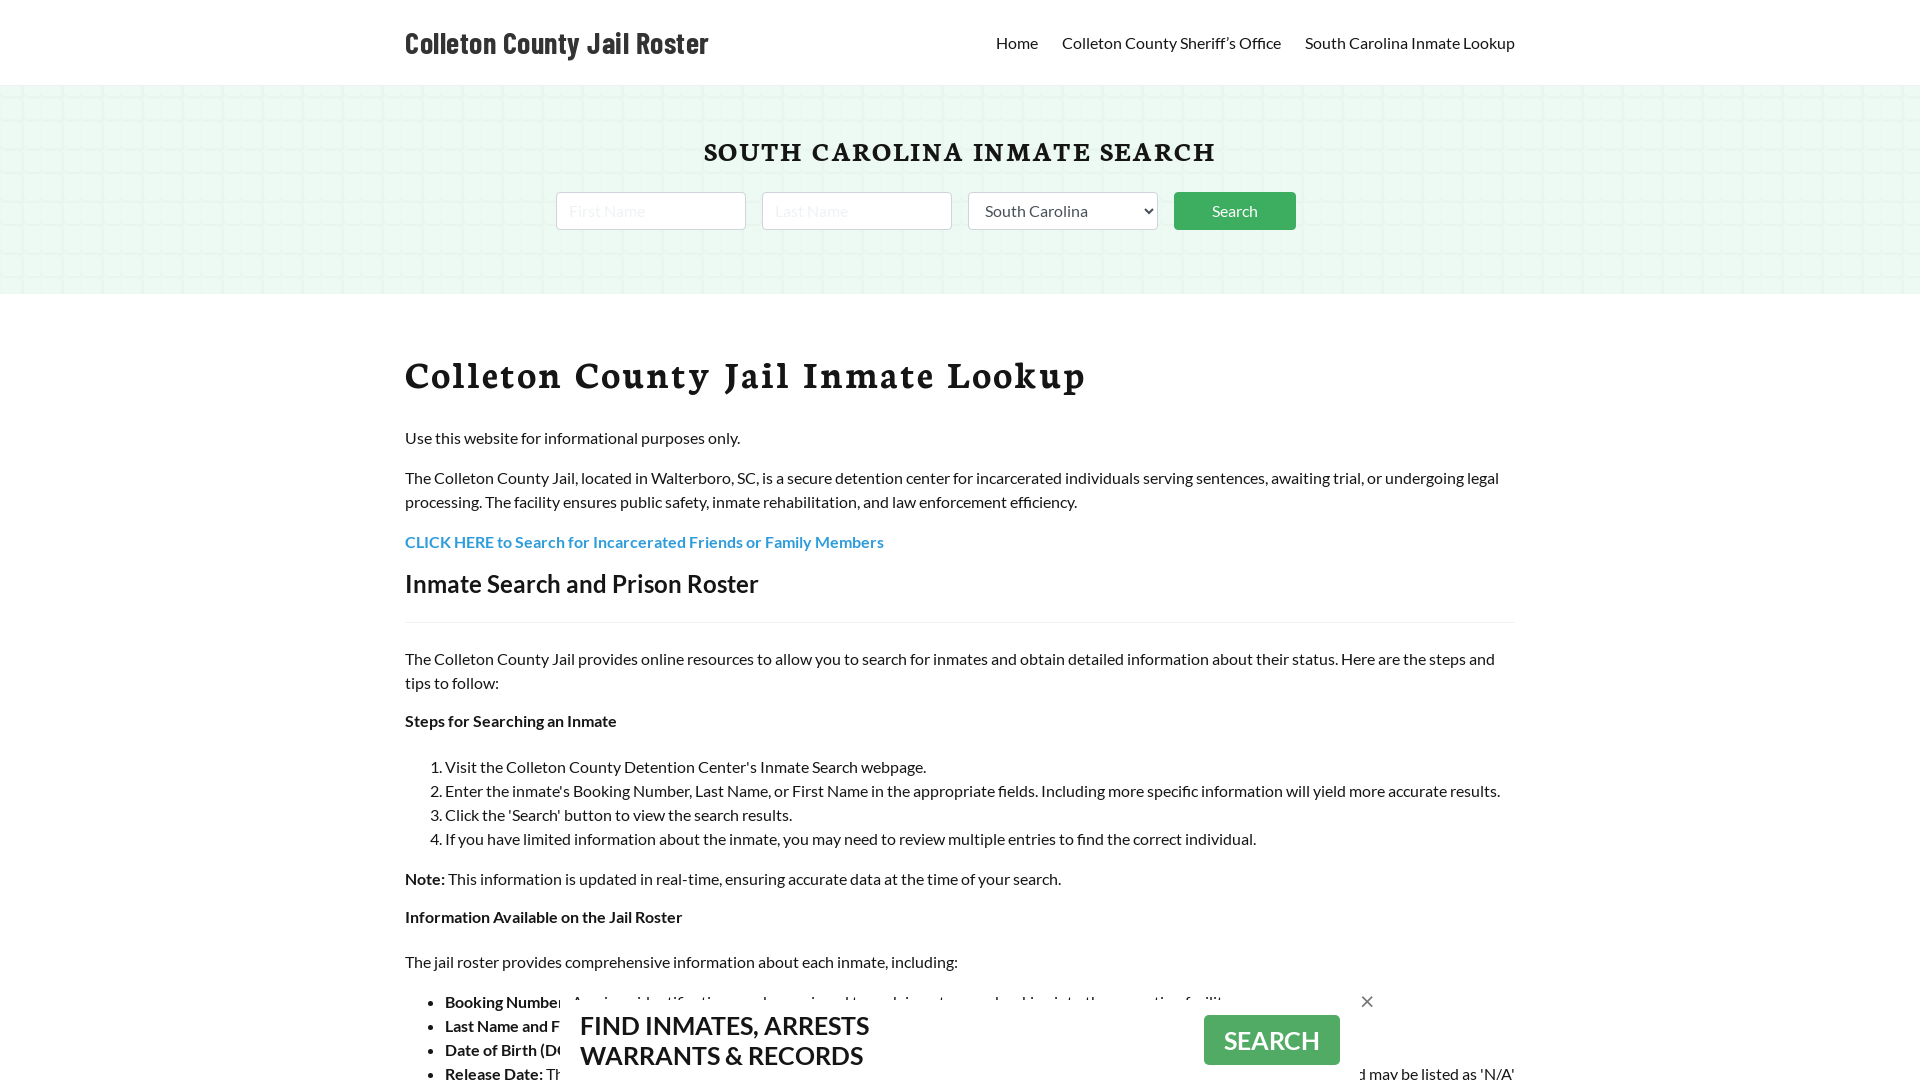
Task: Click the First Name input field
Action: [x=650, y=210]
